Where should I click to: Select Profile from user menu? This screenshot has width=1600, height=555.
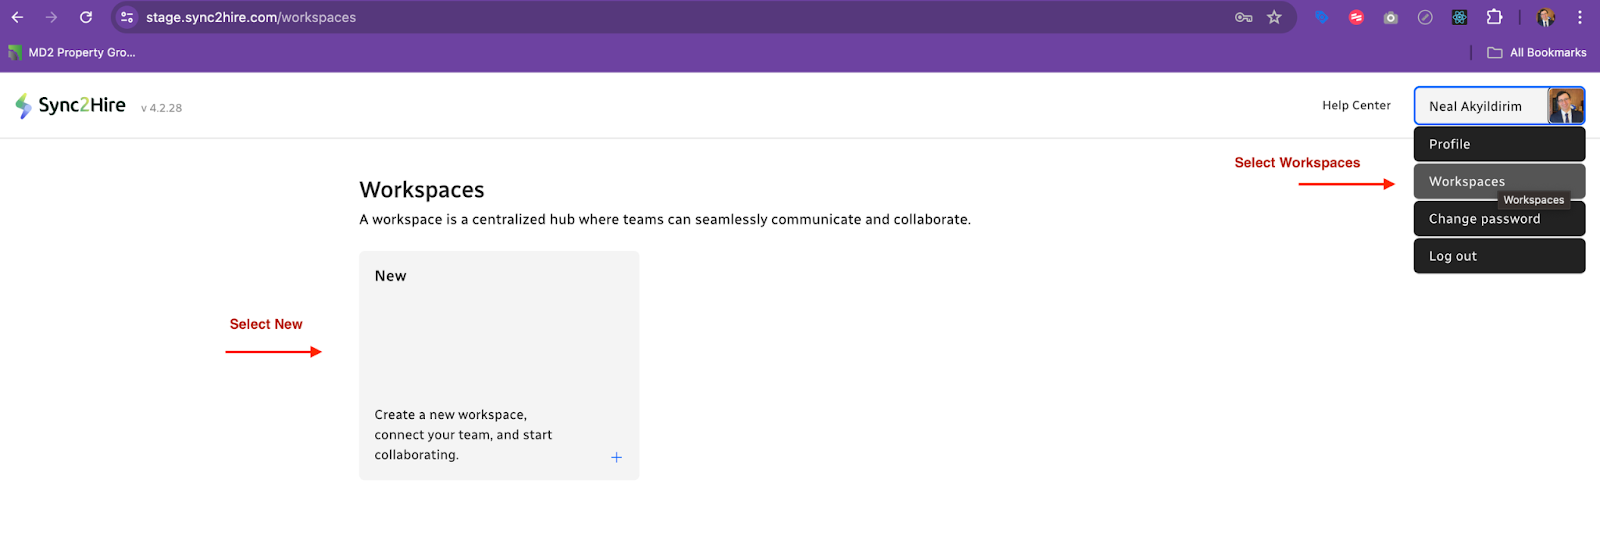coord(1499,144)
